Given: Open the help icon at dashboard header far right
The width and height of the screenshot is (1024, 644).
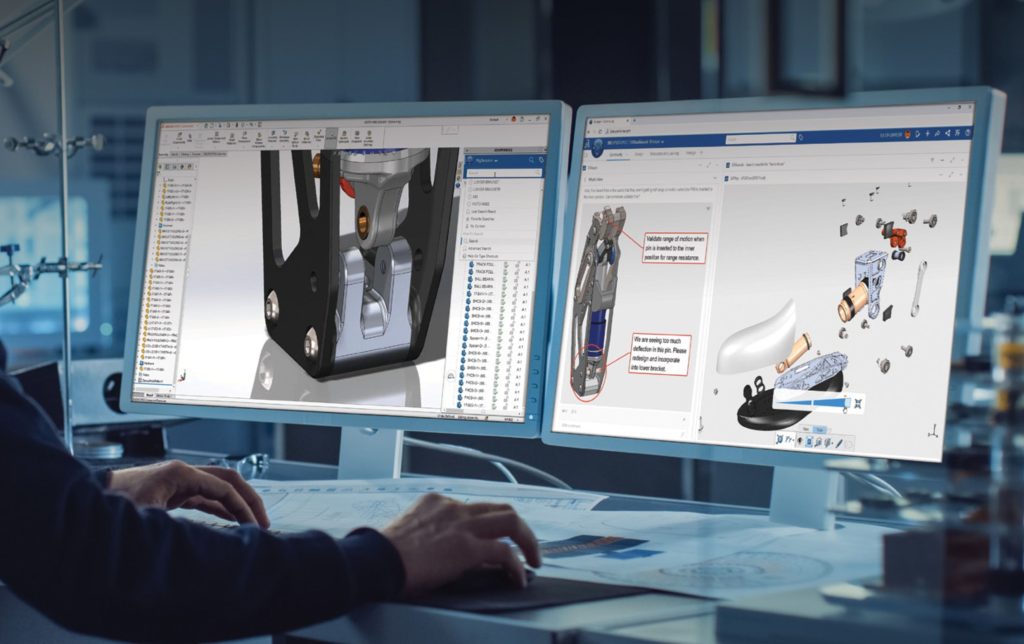Looking at the screenshot, I should point(967,133).
